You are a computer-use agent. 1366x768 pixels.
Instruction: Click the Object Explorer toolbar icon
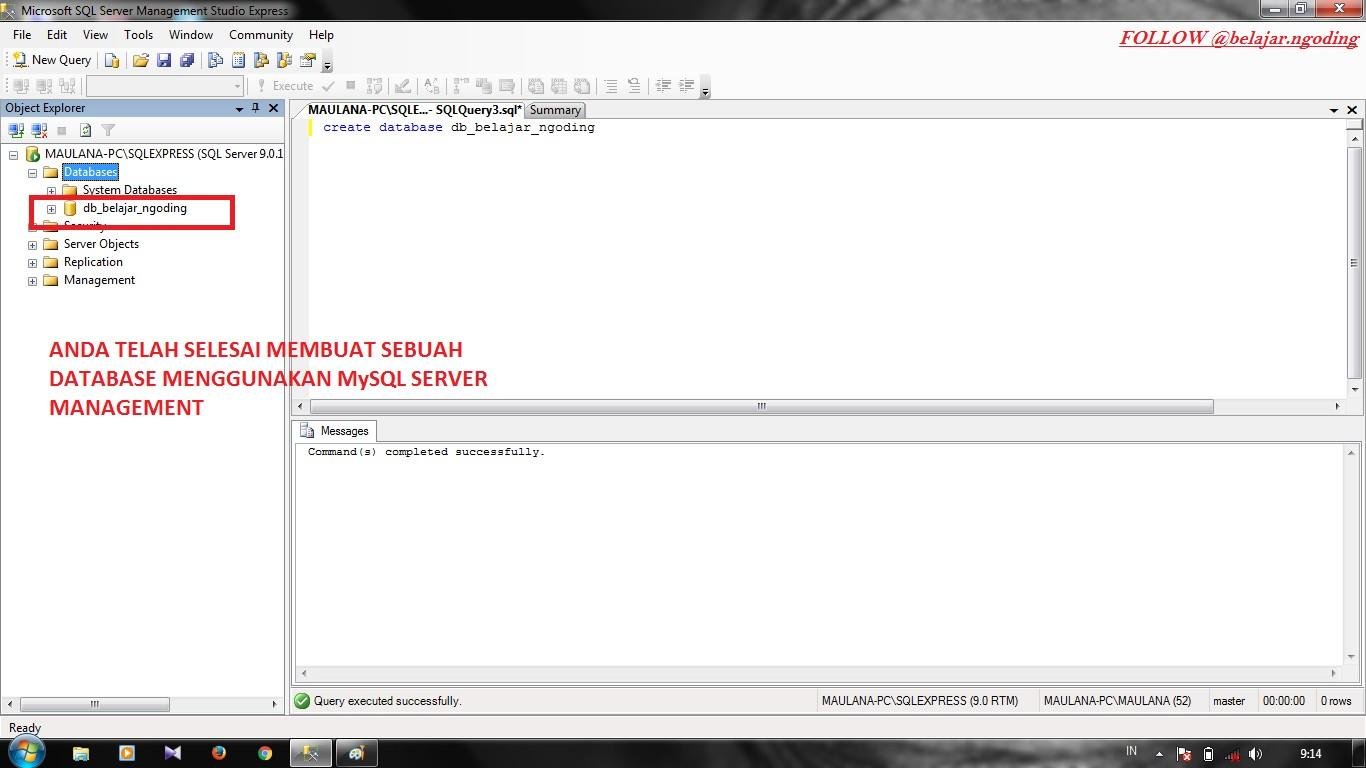[262, 60]
